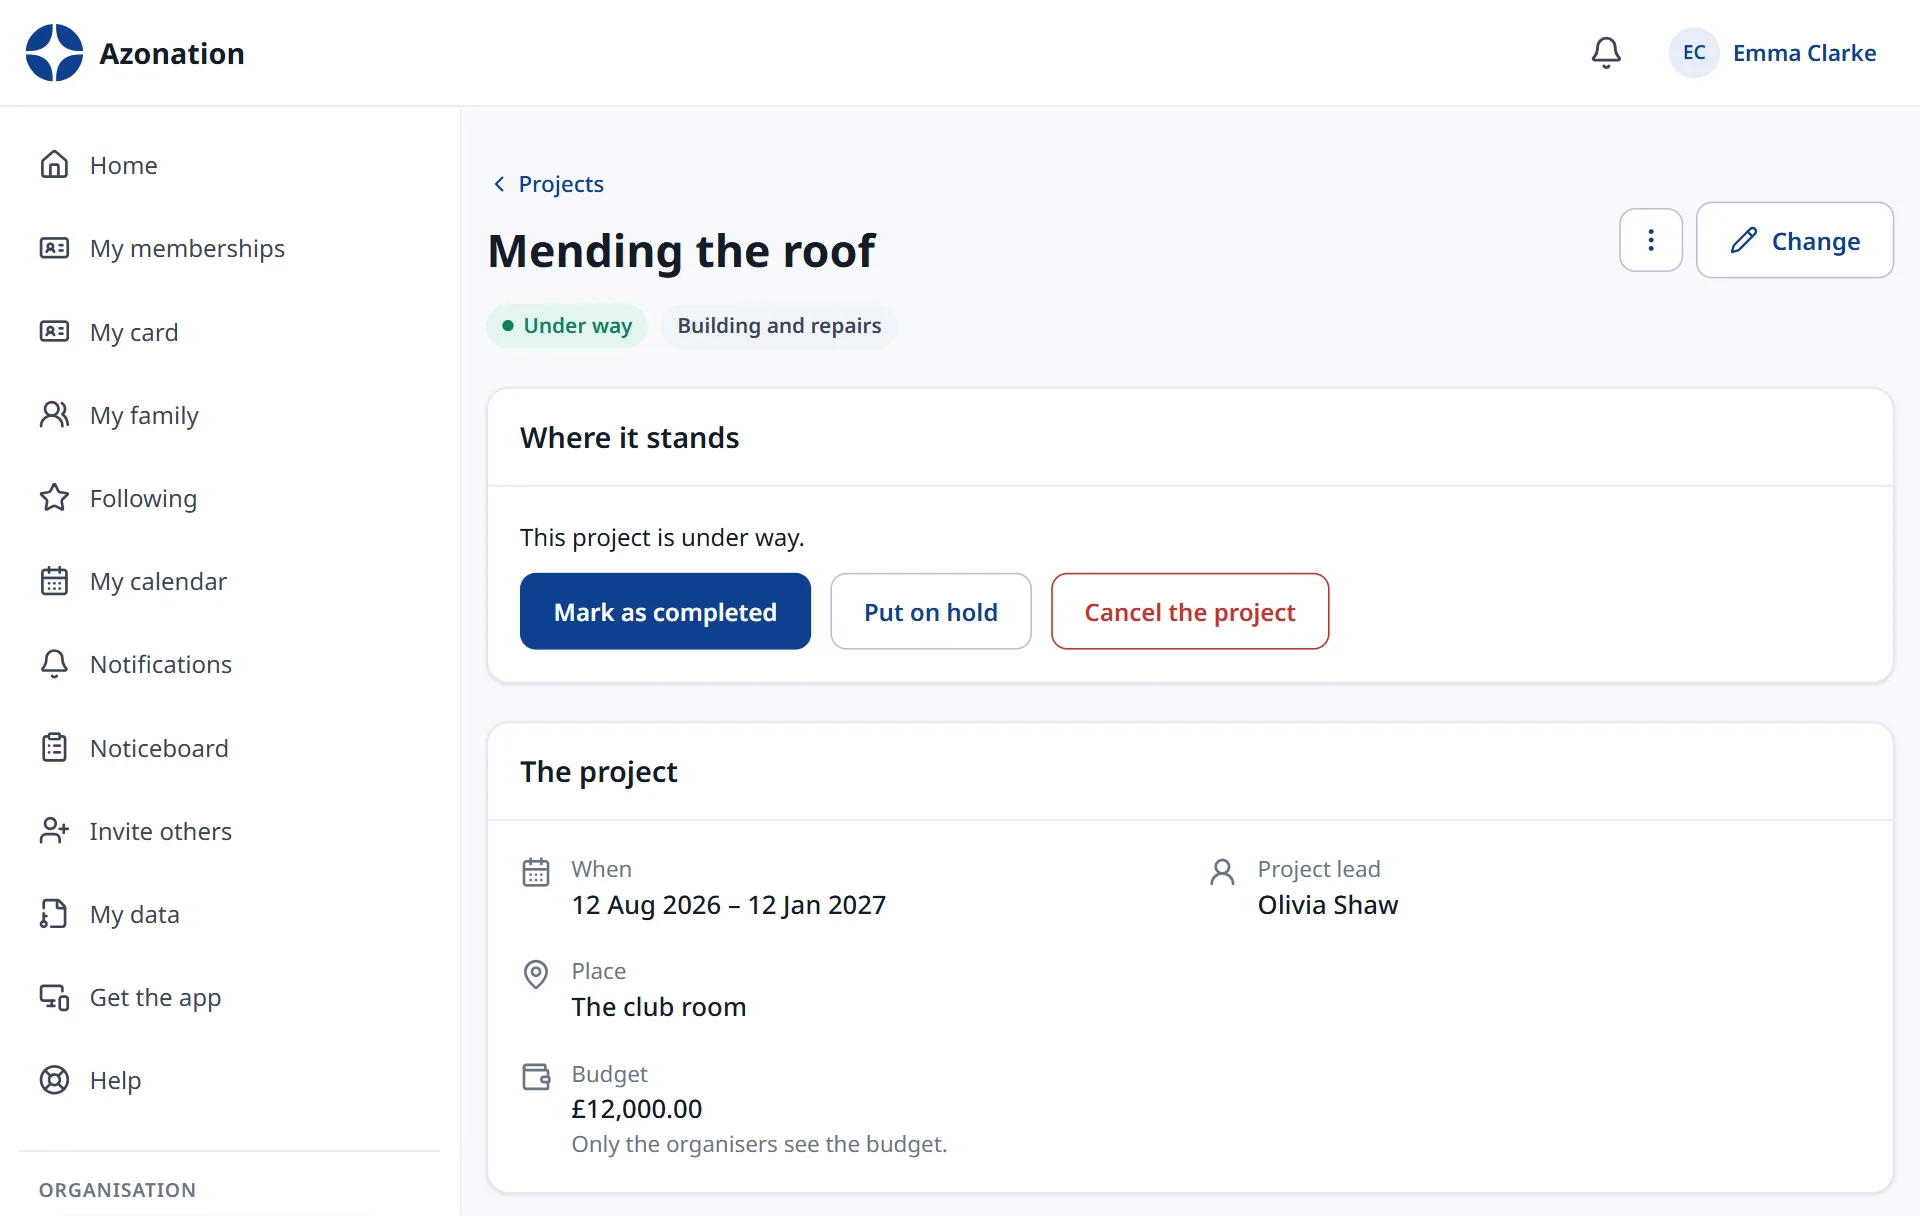Click the date range 12 Aug 2026 – 12 Jan 2027
Image resolution: width=1920 pixels, height=1216 pixels.
[x=729, y=905]
